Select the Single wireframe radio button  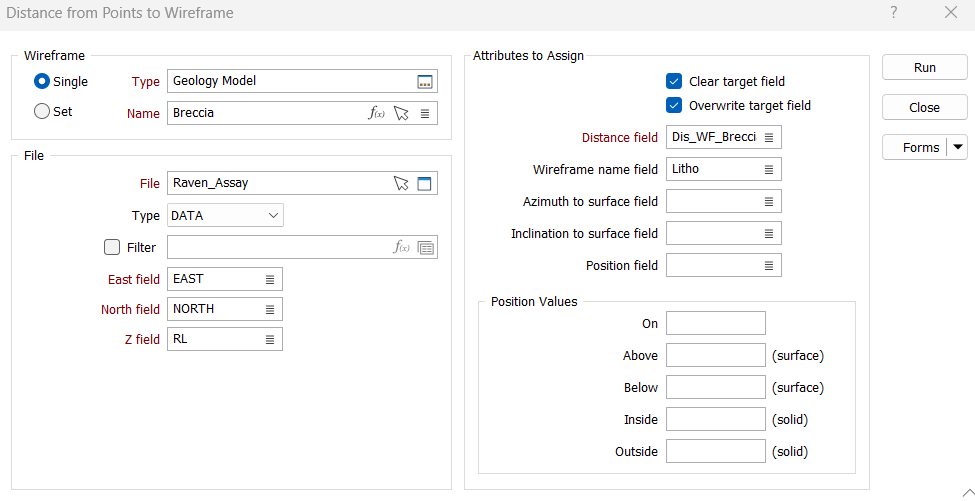click(x=42, y=82)
